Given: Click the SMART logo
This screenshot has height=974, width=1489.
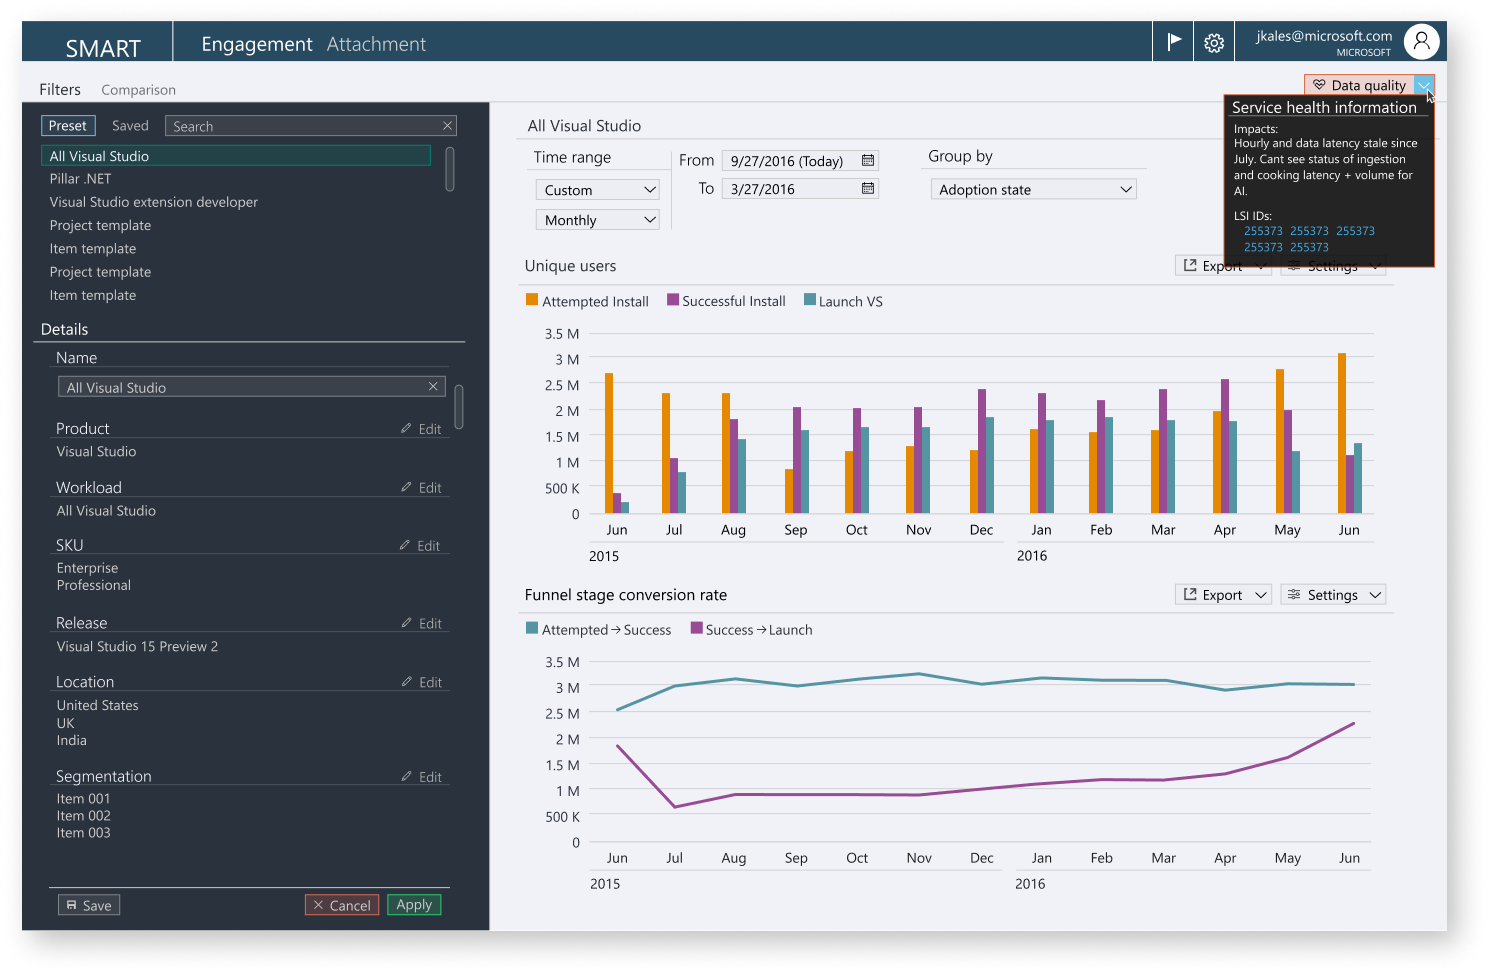Looking at the screenshot, I should (103, 48).
